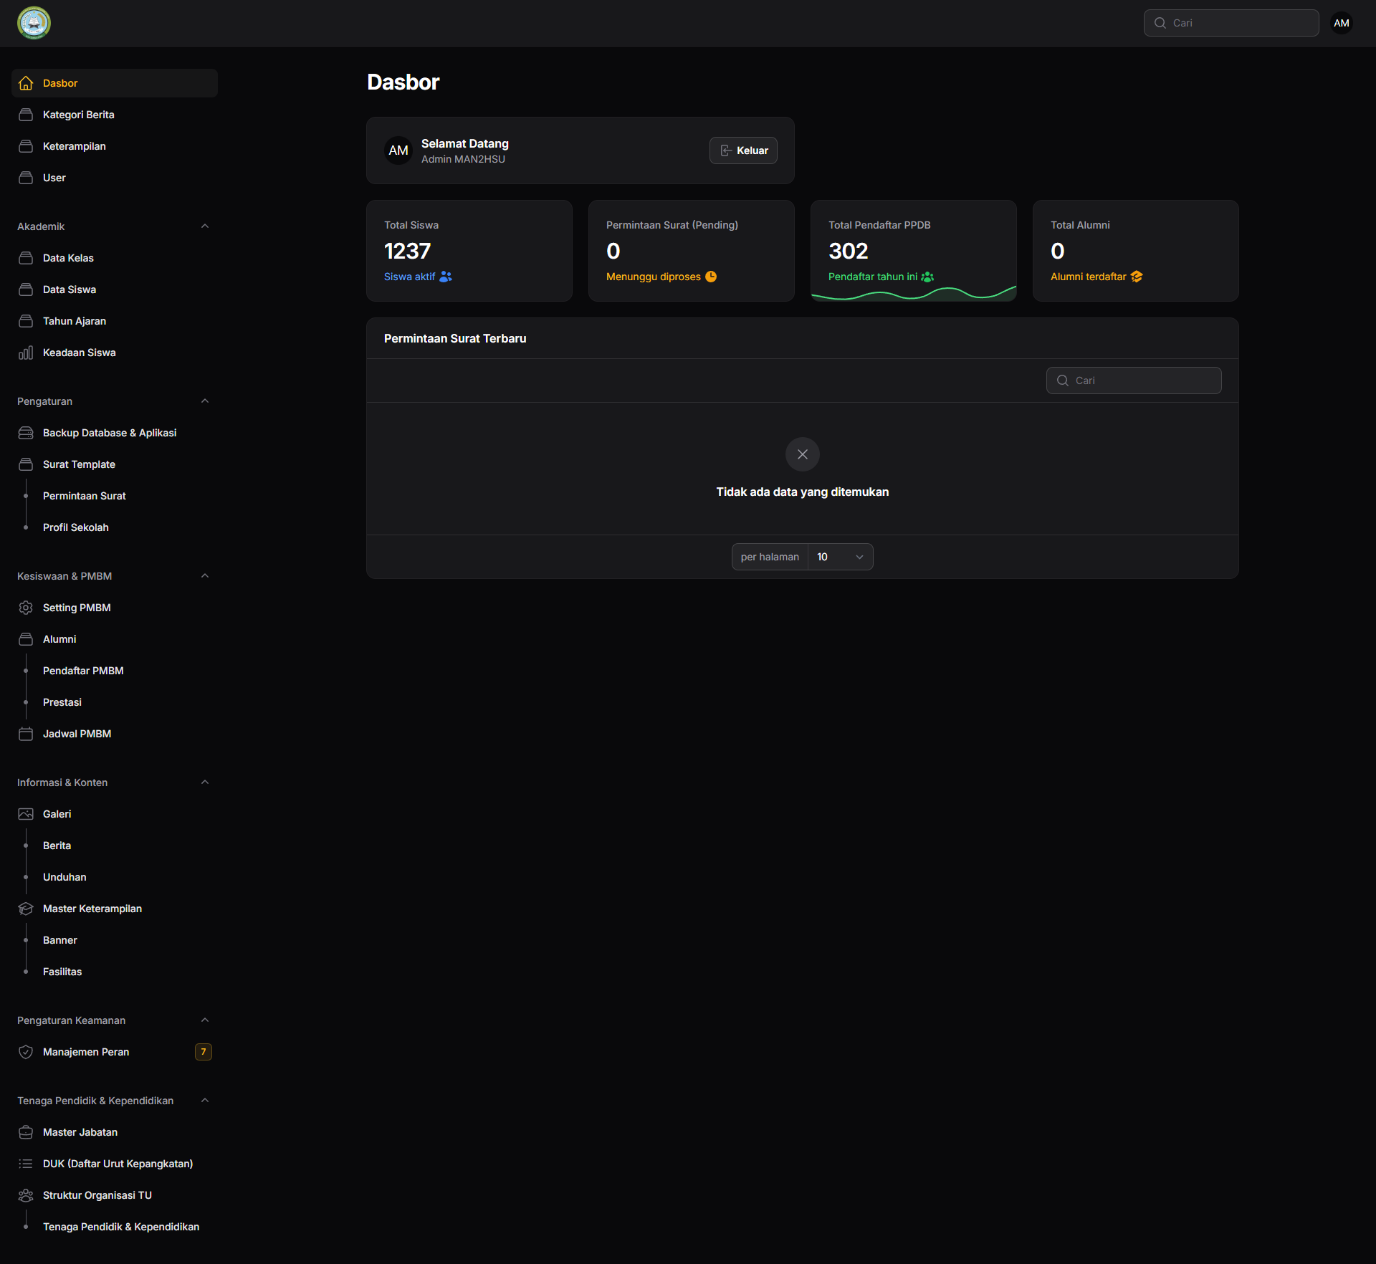The image size is (1376, 1264).
Task: Click the AM avatar in the top bar
Action: coord(1342,23)
